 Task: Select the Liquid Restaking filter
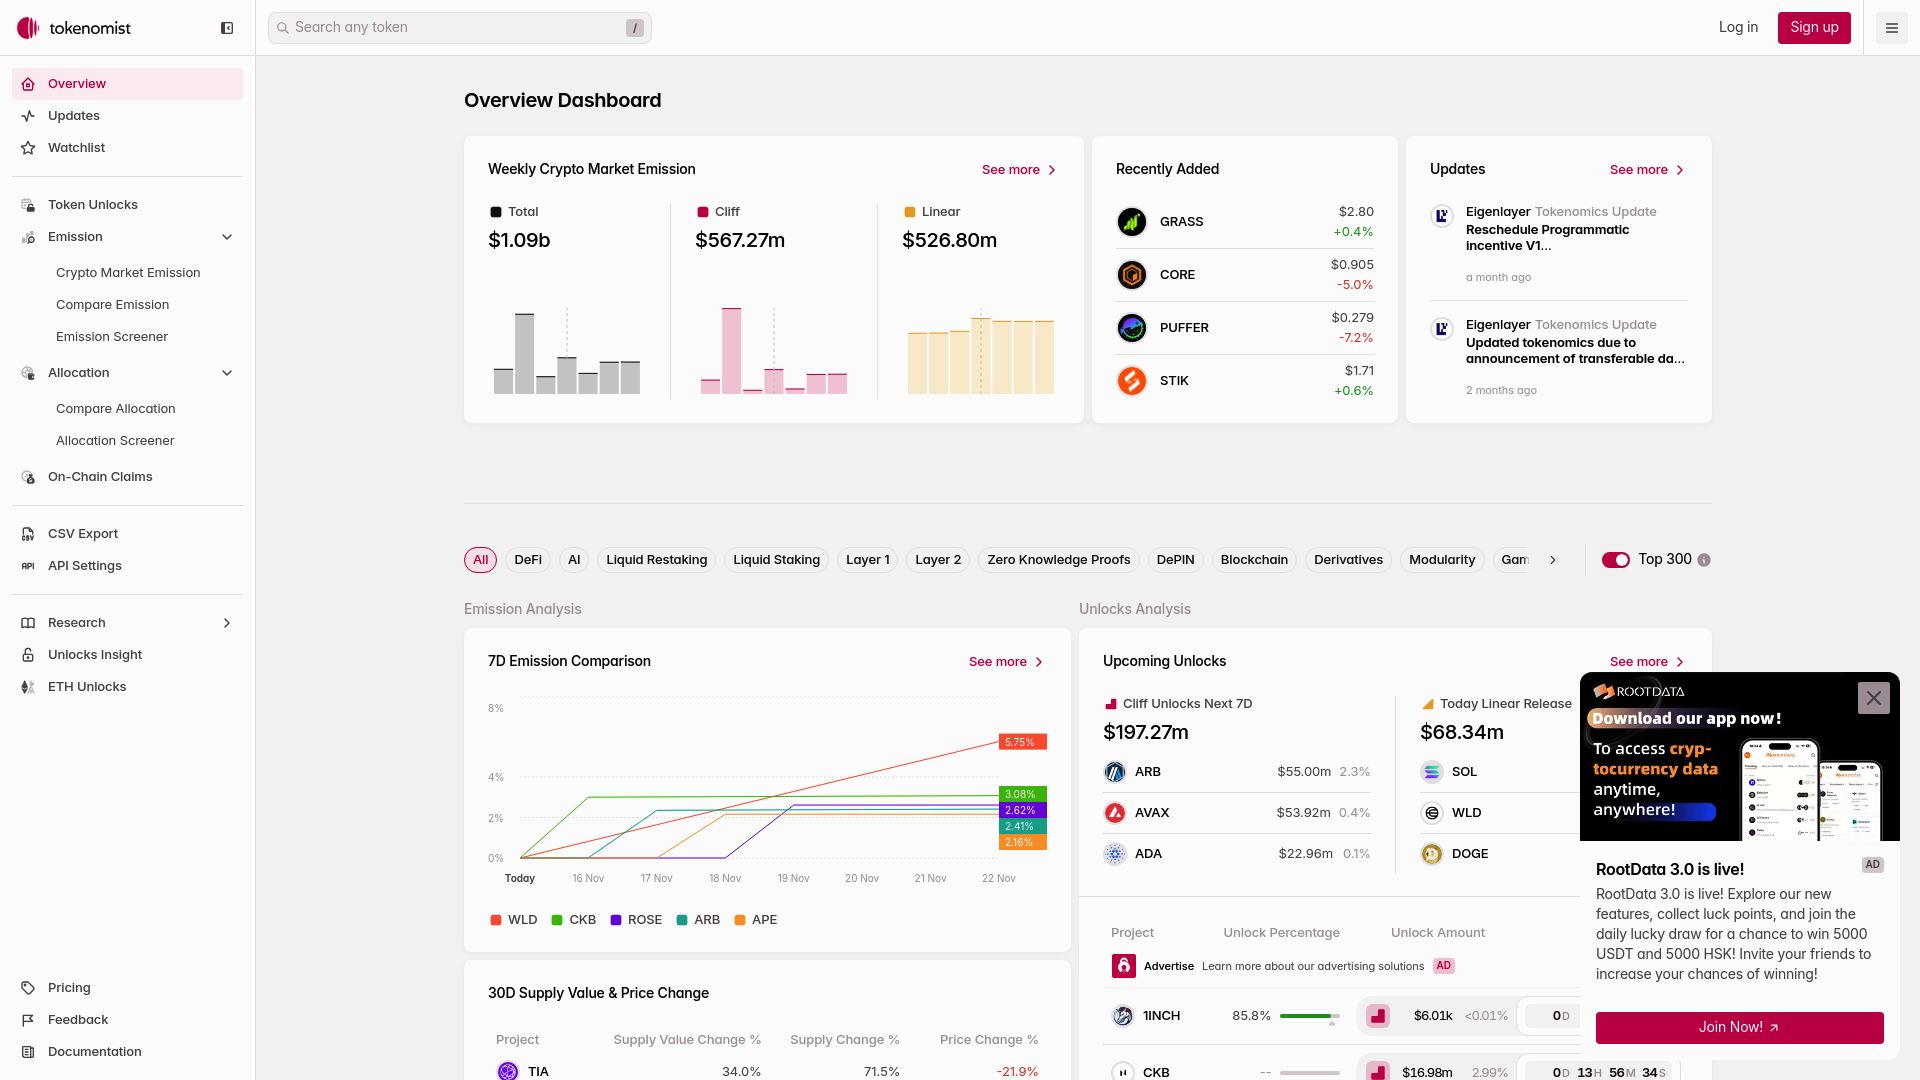click(656, 560)
